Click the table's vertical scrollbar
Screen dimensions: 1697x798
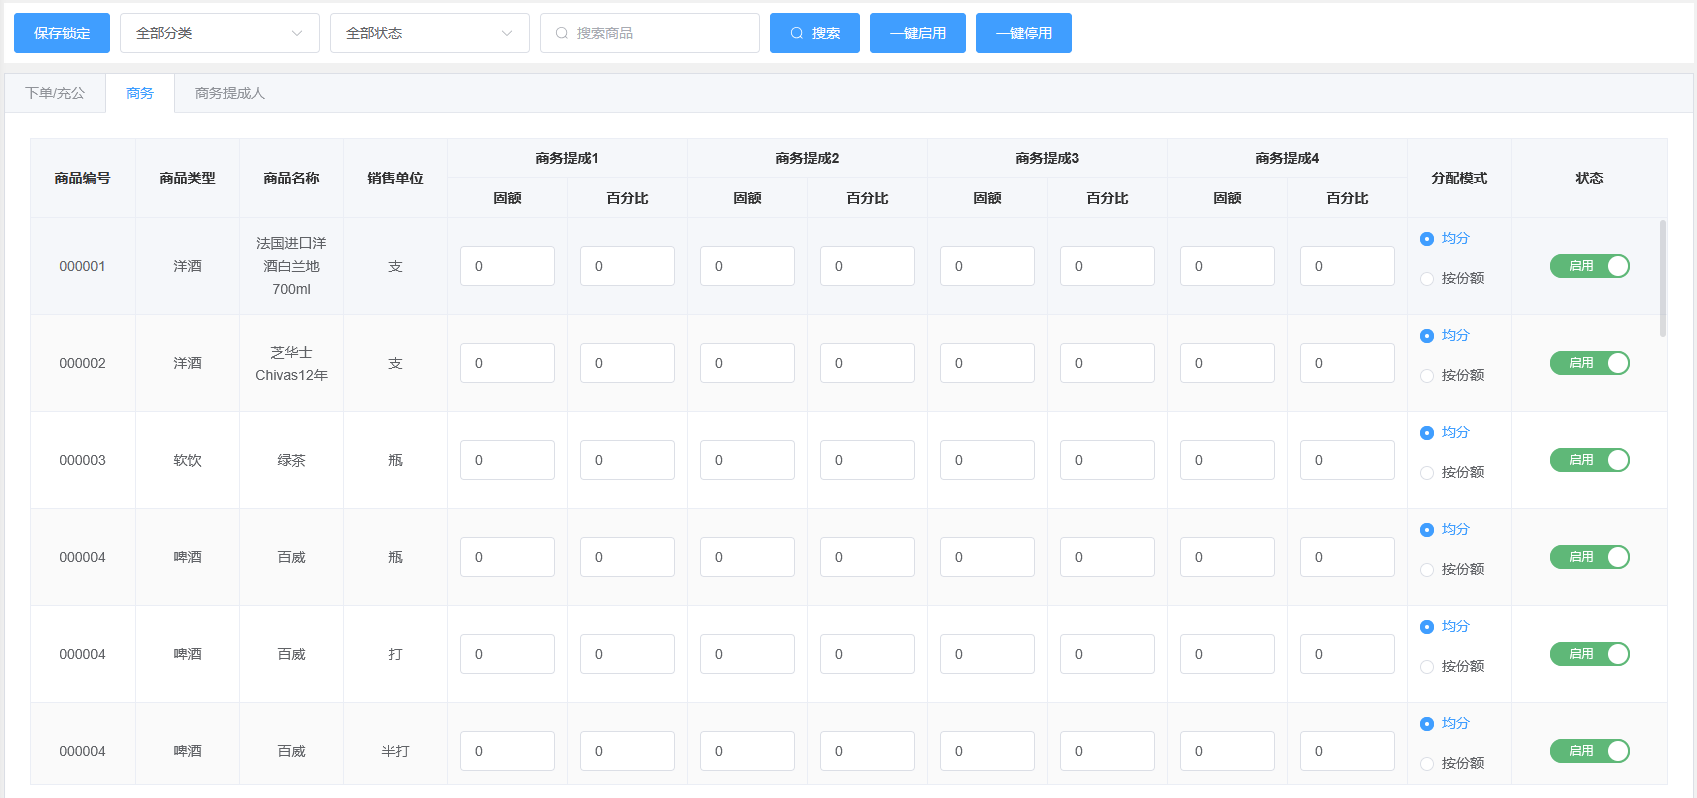coord(1662,278)
